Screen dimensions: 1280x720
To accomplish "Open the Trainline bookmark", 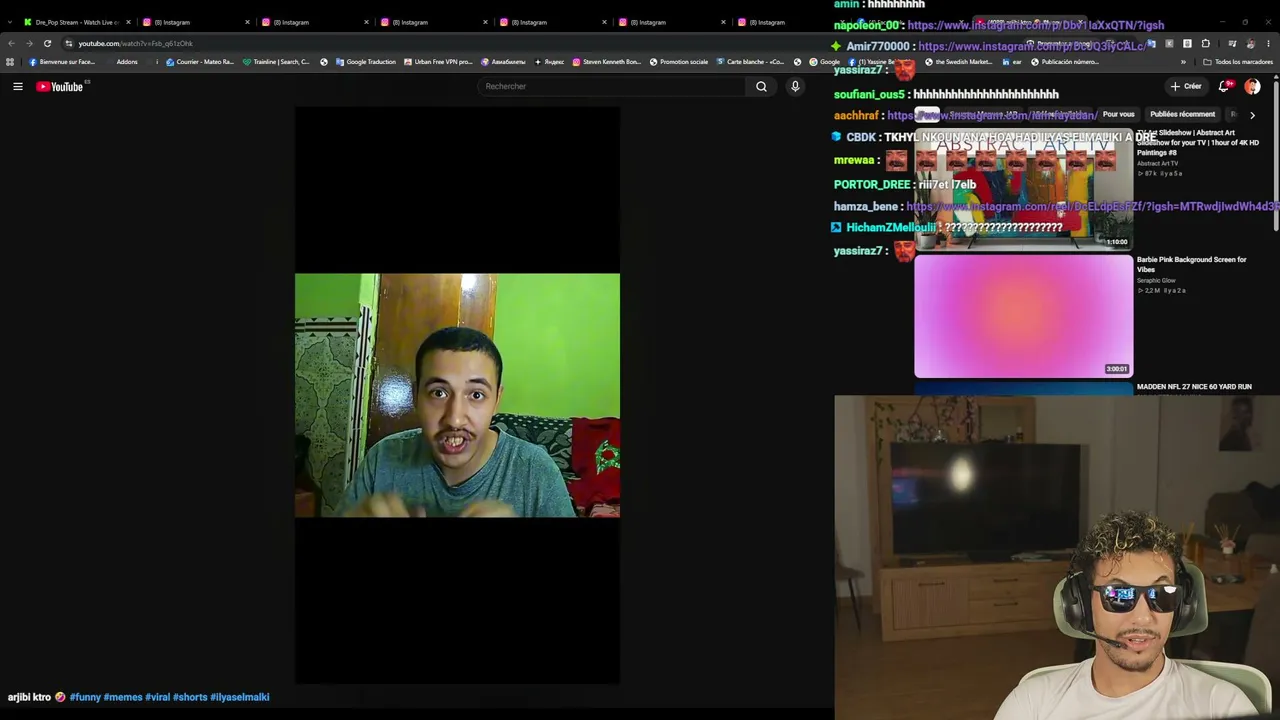I will (x=276, y=62).
